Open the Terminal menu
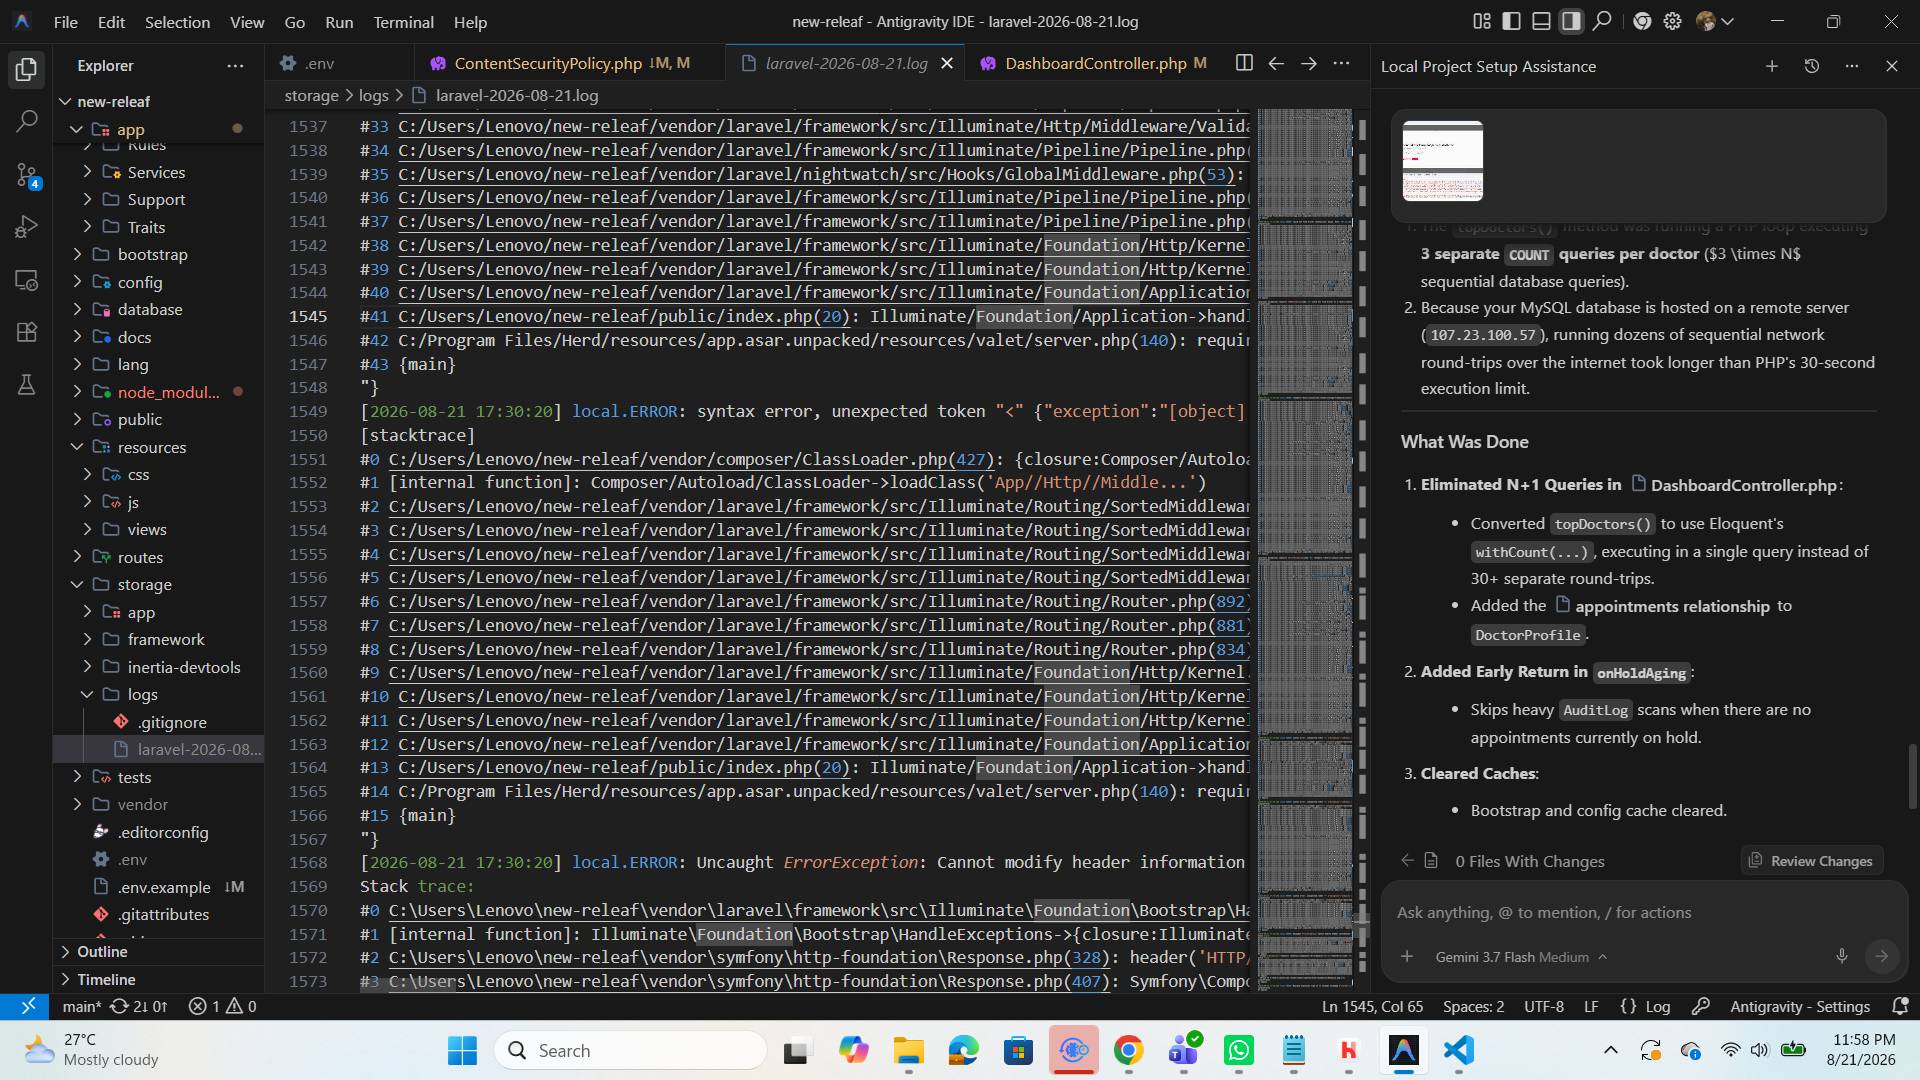This screenshot has height=1080, width=1920. (403, 21)
